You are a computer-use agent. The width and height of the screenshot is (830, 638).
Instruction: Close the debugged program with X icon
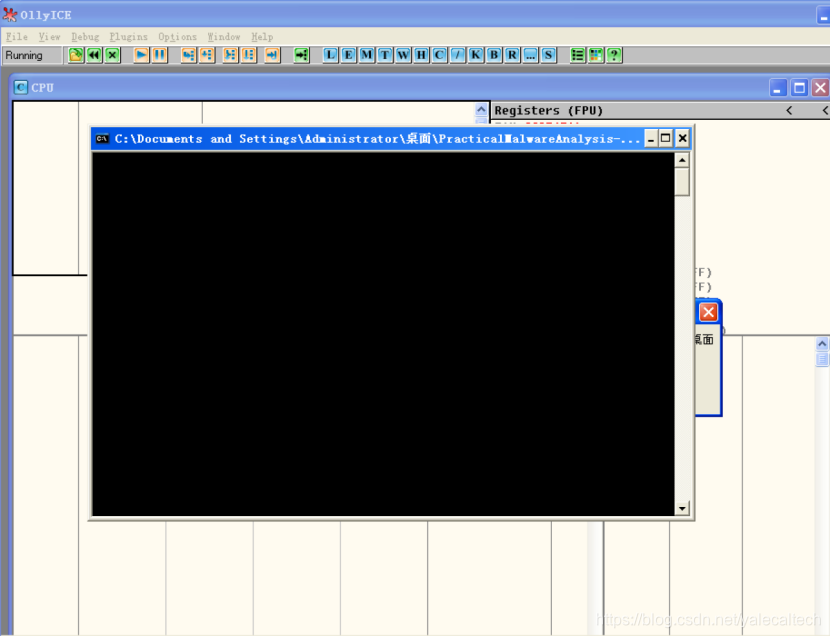tap(113, 55)
